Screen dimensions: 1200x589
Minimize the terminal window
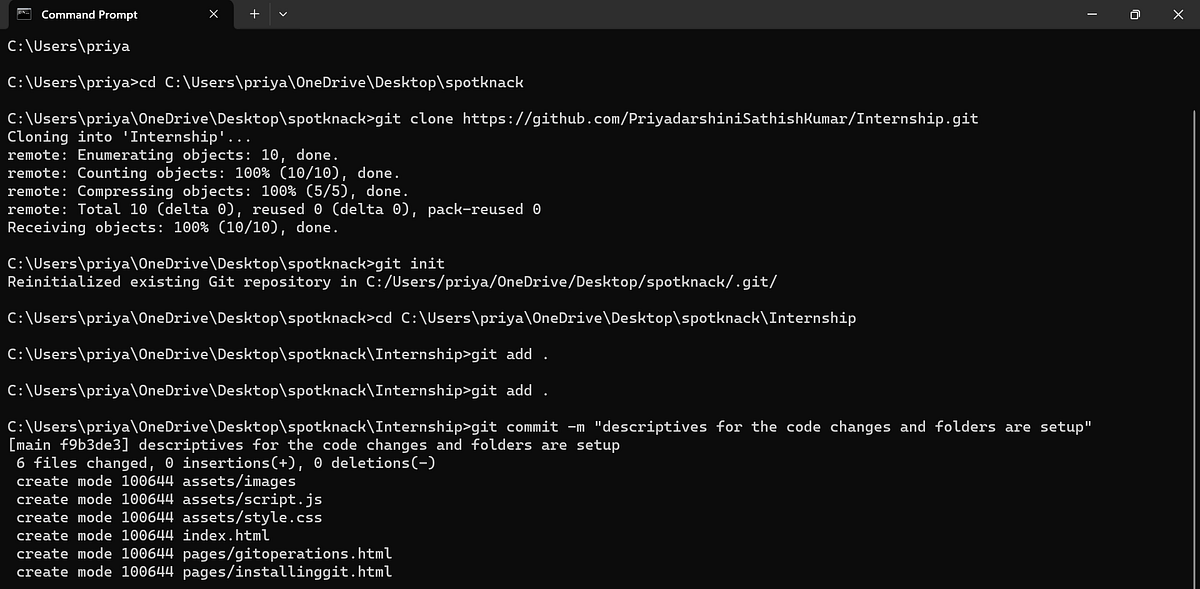tap(1091, 14)
